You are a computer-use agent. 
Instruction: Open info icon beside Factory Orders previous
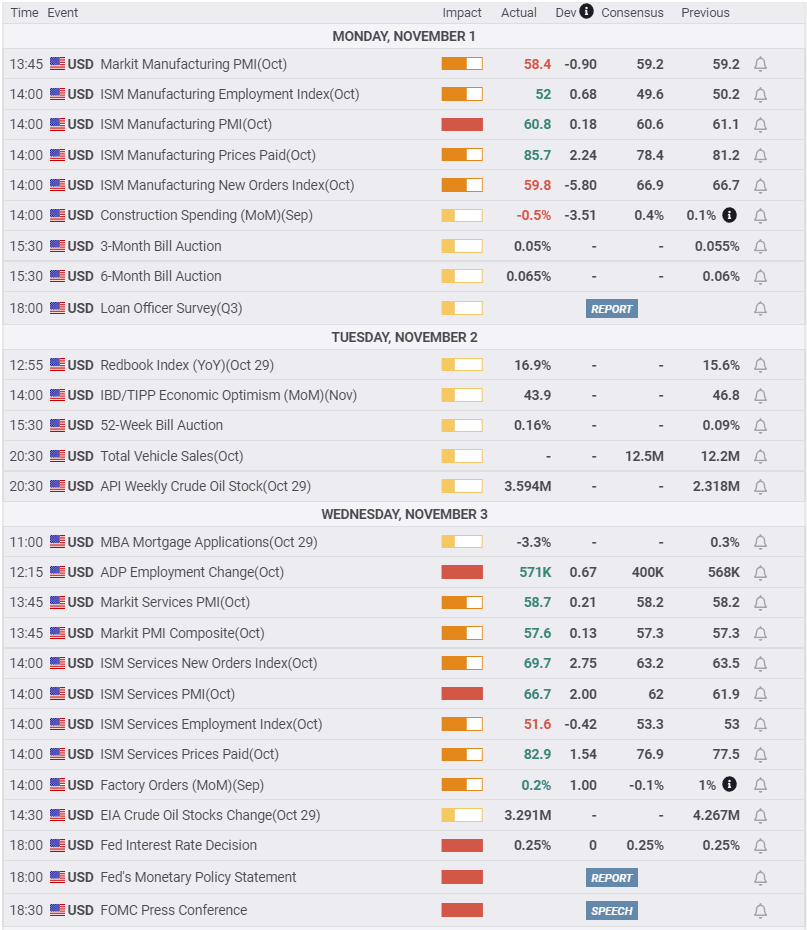(730, 784)
